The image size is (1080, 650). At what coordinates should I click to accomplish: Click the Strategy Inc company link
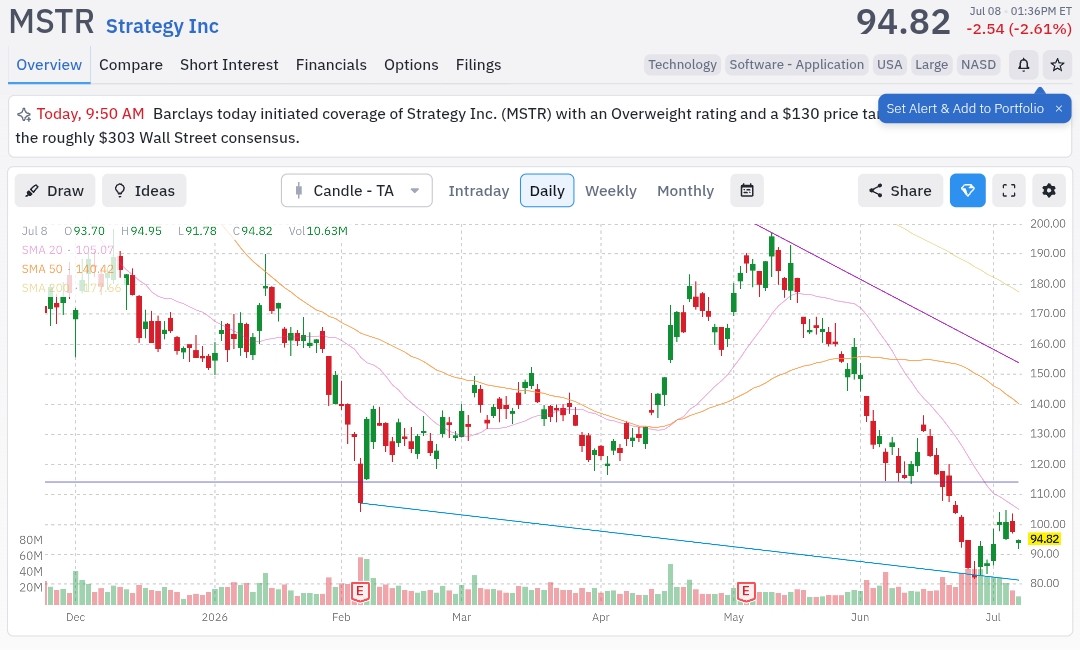162,26
